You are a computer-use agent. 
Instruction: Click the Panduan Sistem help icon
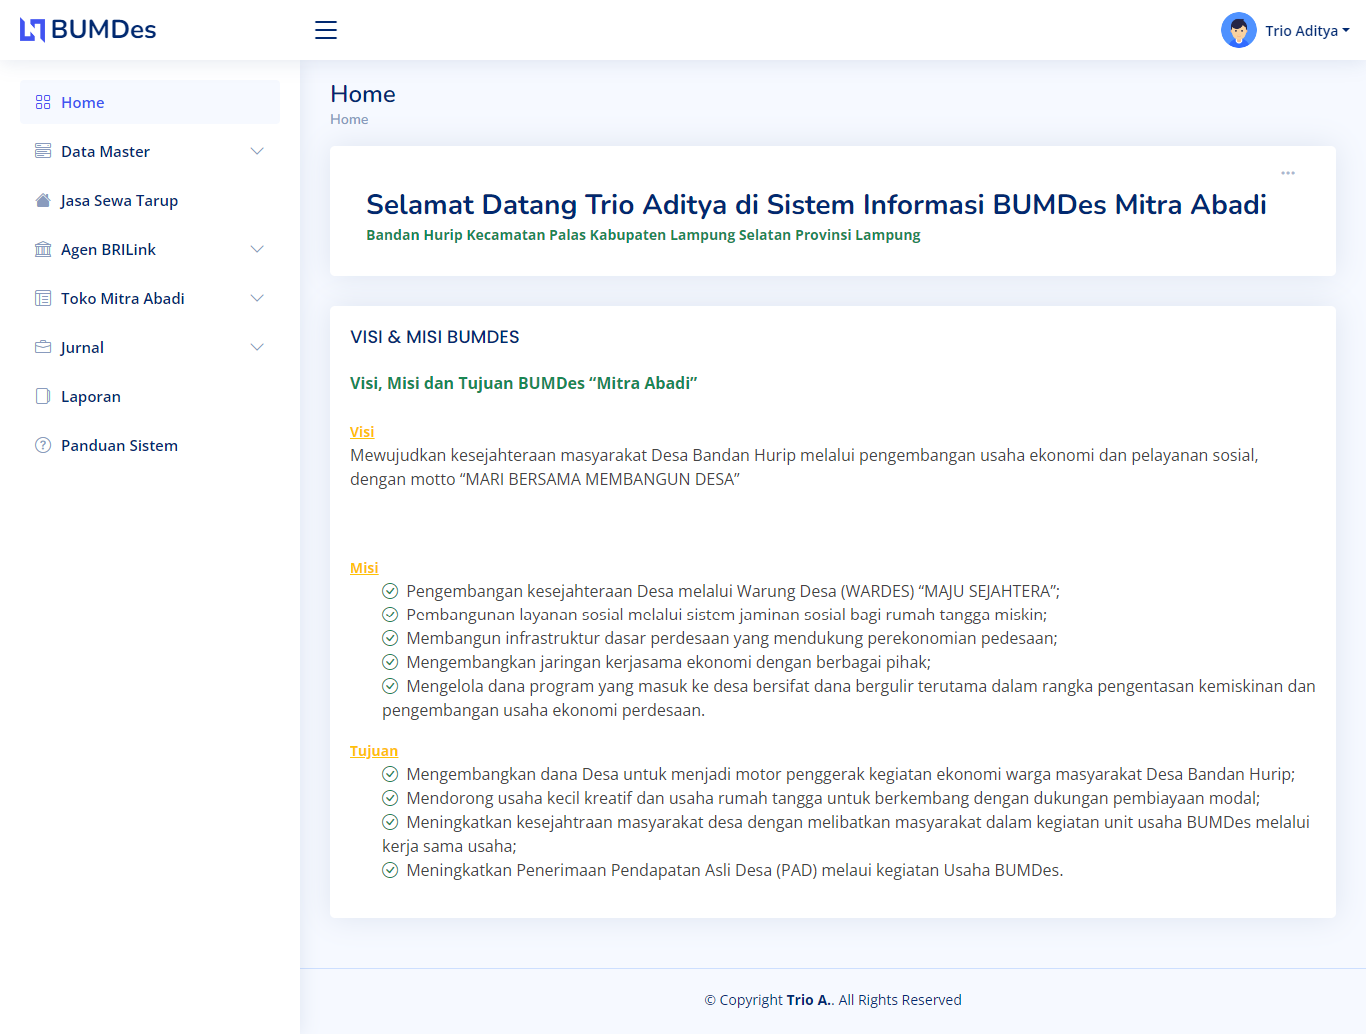pyautogui.click(x=43, y=445)
